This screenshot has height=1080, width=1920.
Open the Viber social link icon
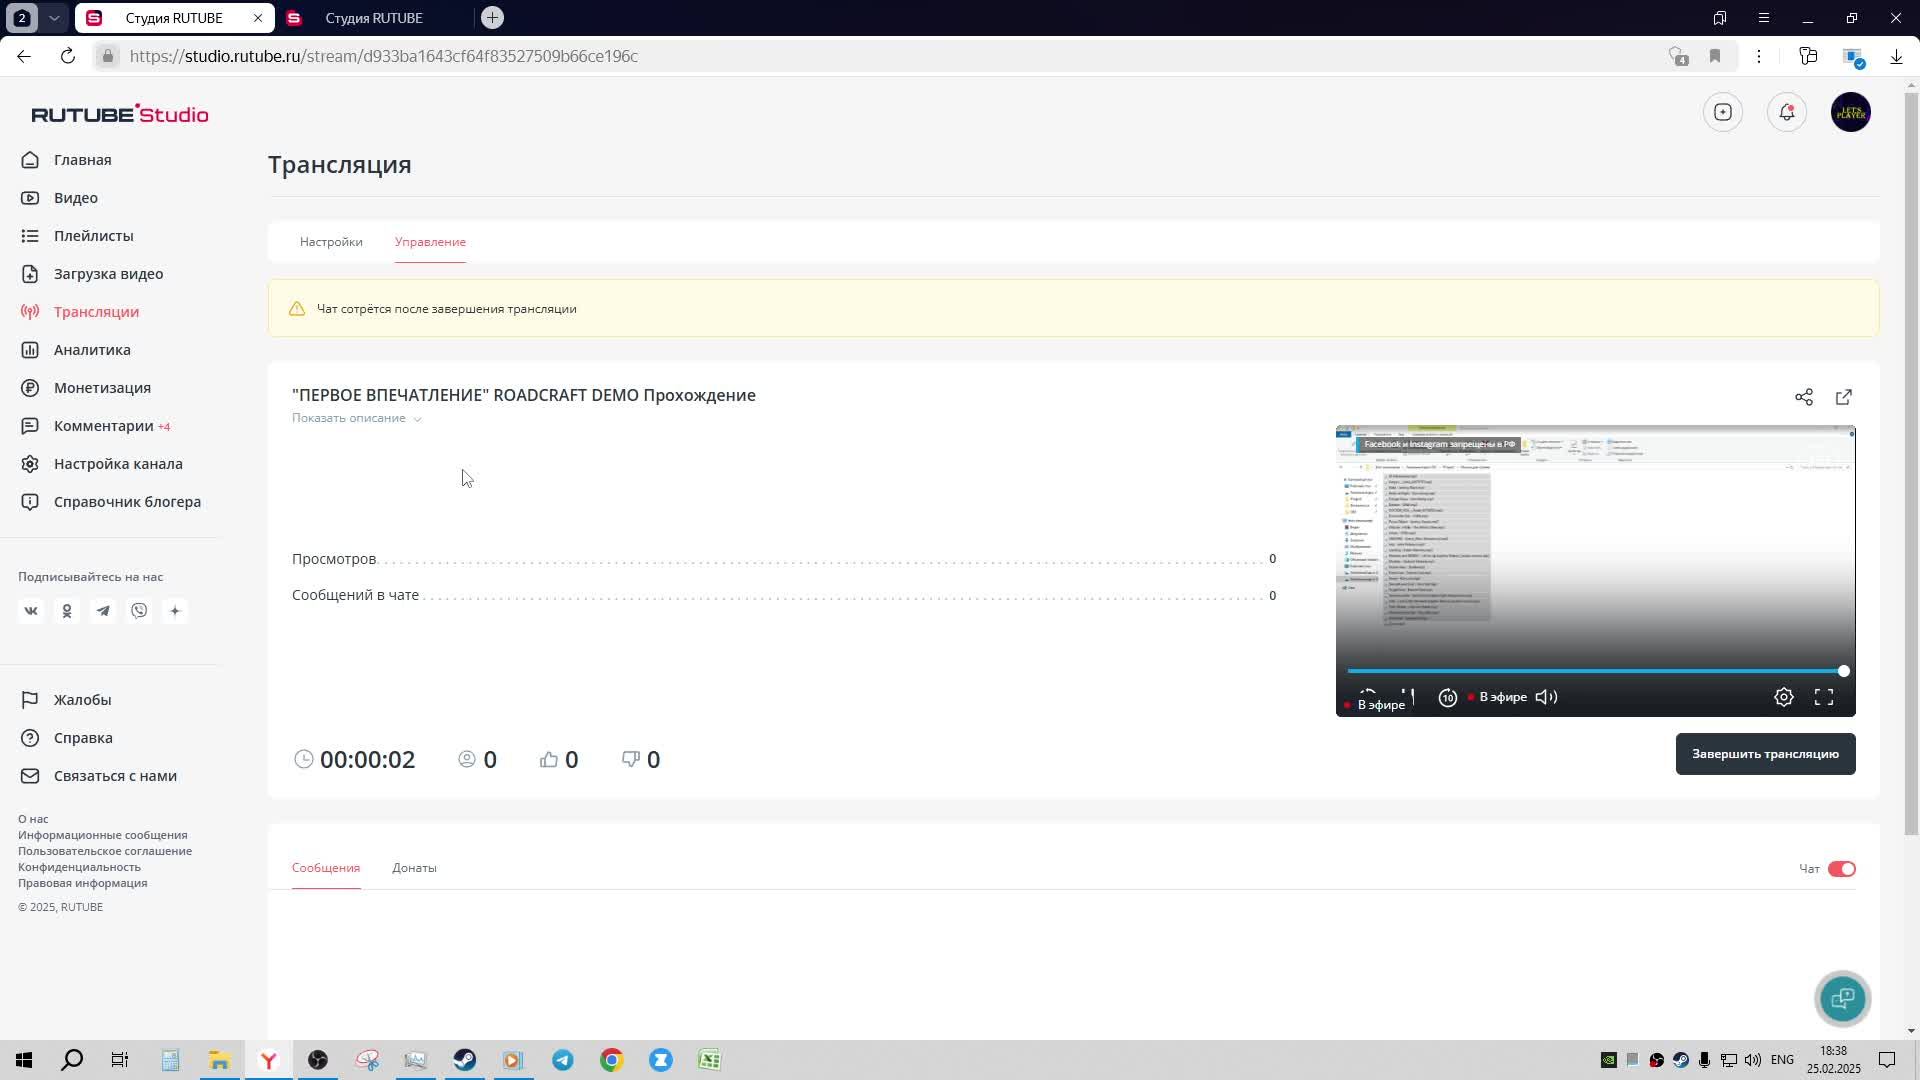139,611
